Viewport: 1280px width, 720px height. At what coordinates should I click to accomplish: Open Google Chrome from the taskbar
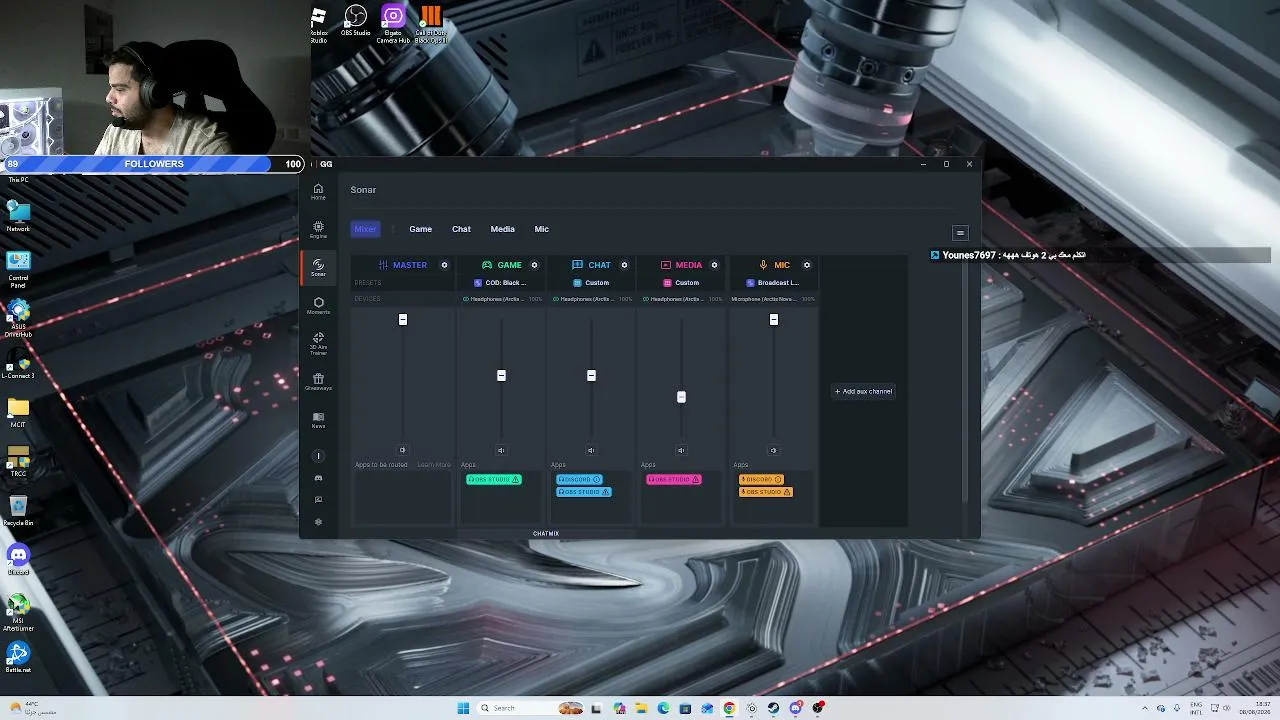[729, 708]
